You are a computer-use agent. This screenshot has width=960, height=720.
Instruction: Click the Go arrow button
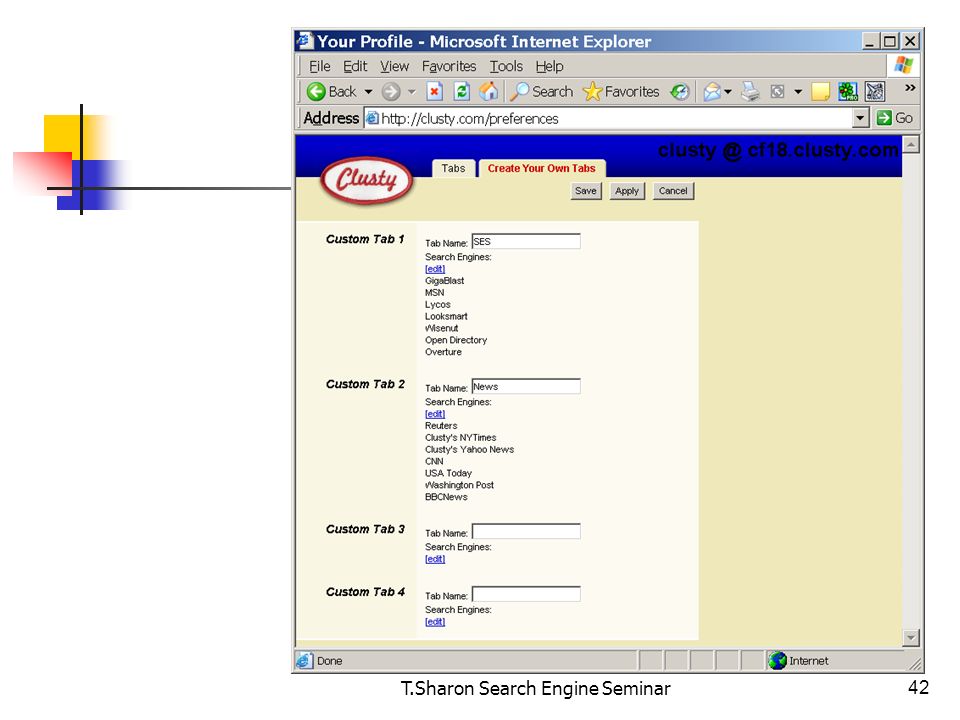pos(894,118)
